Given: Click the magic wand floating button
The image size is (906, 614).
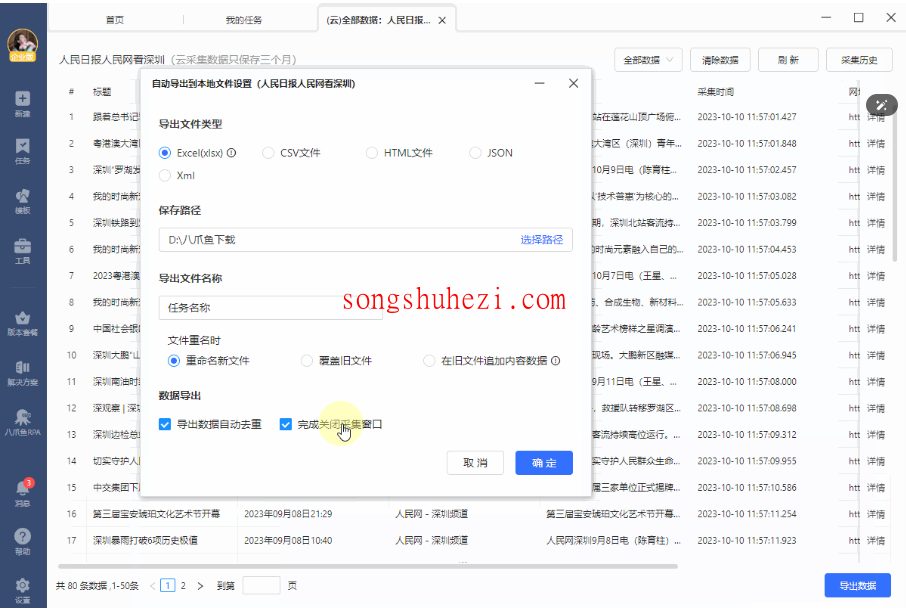Looking at the screenshot, I should coord(881,105).
